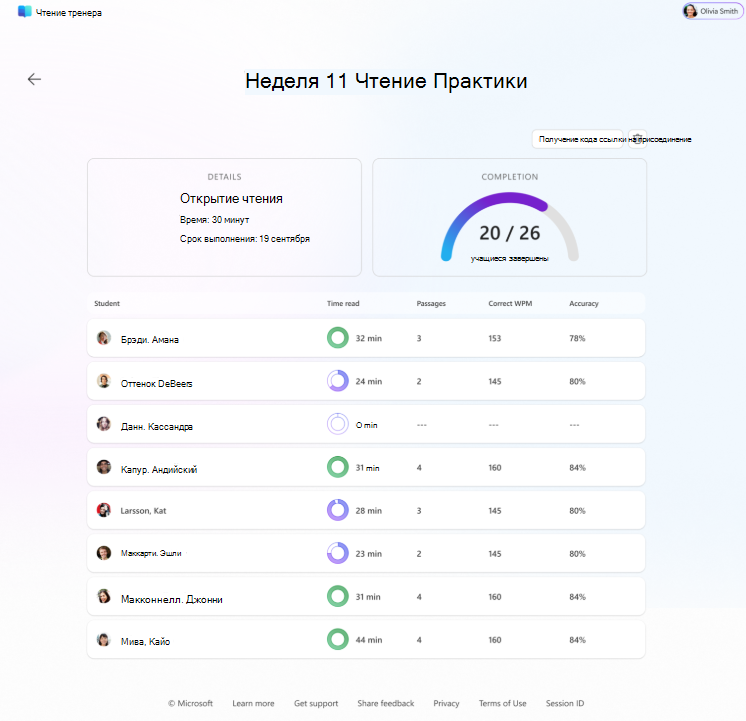This screenshot has width=746, height=721.
Task: Click the Чтение тренера app title
Action: [69, 13]
